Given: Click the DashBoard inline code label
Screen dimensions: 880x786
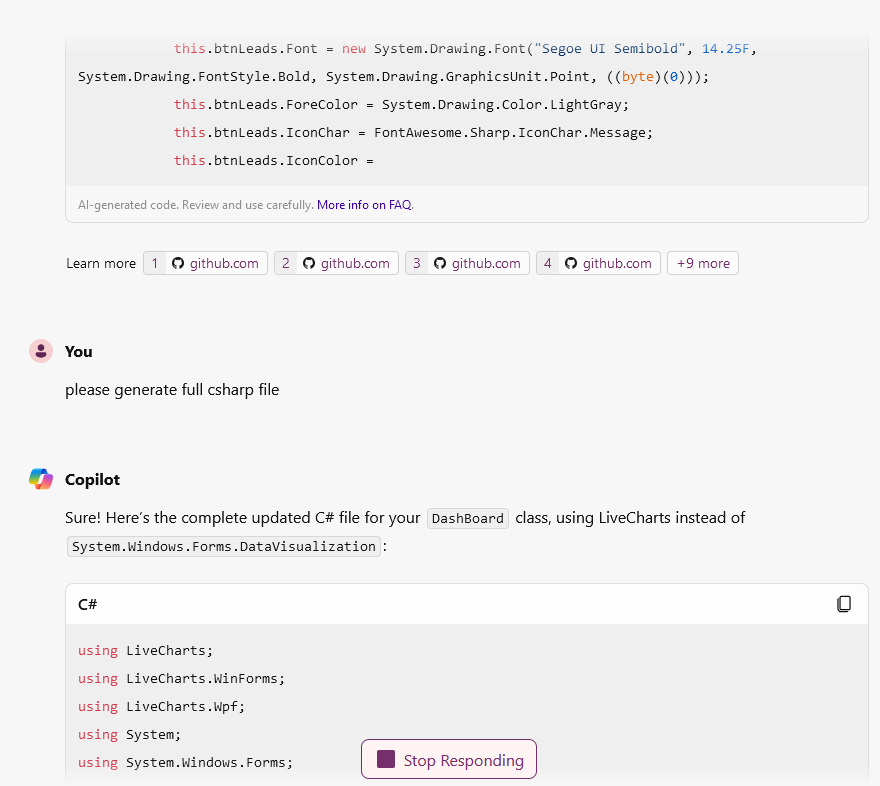Looking at the screenshot, I should click(468, 518).
